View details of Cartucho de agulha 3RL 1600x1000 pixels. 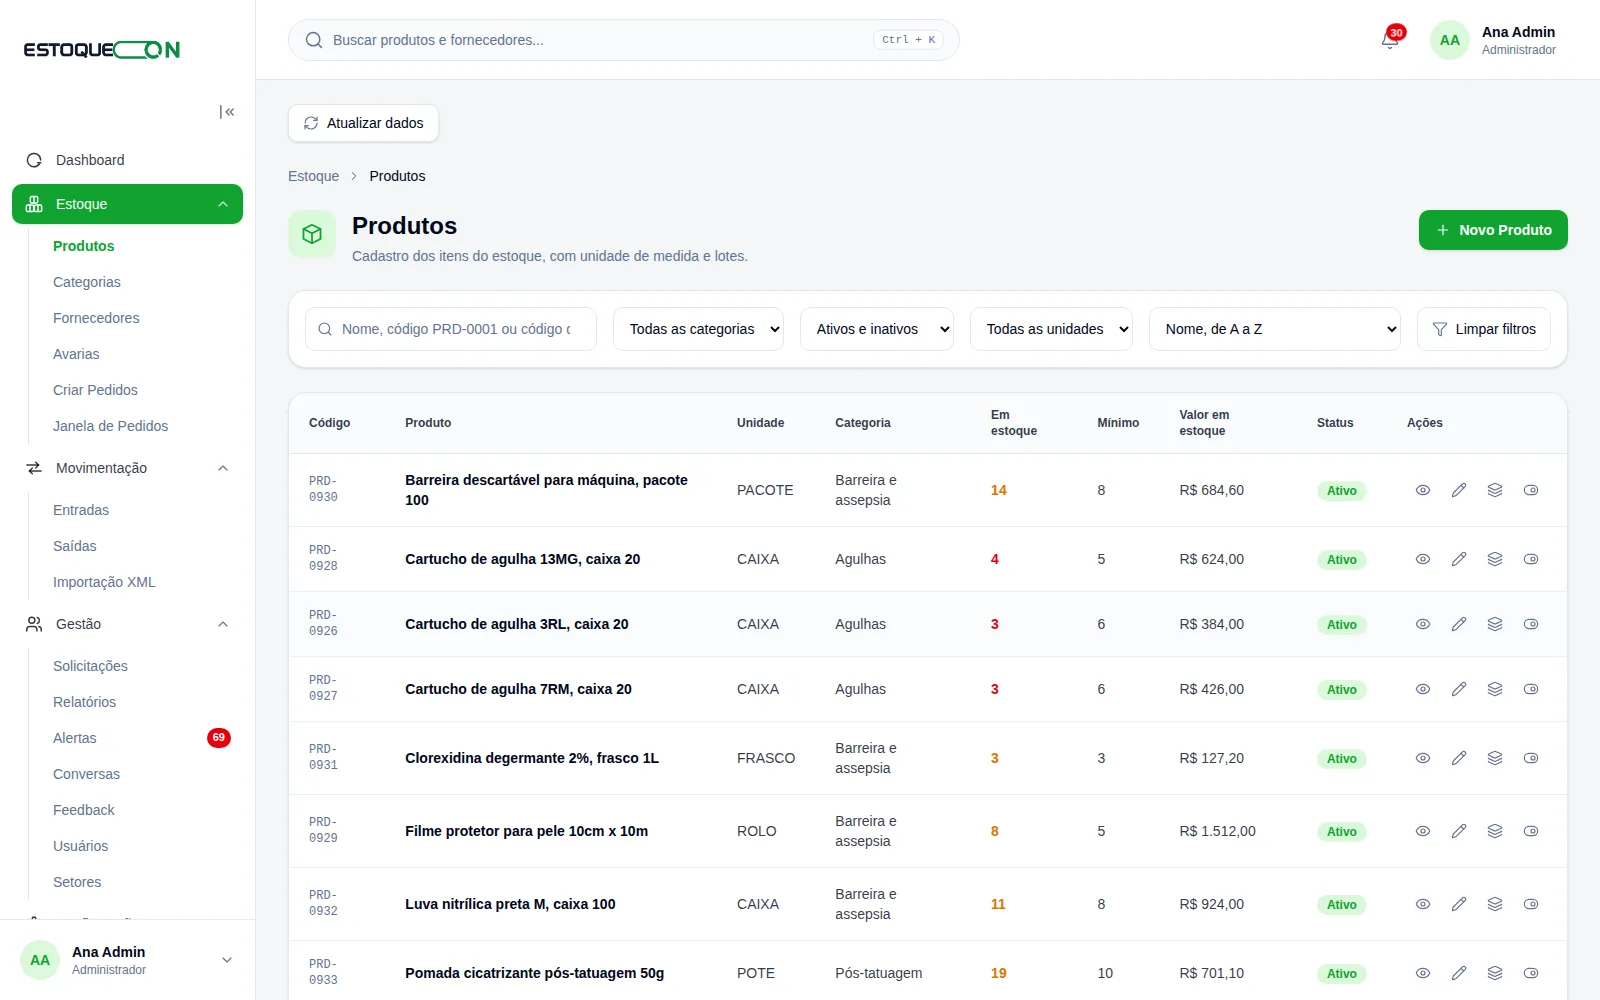(x=1423, y=624)
